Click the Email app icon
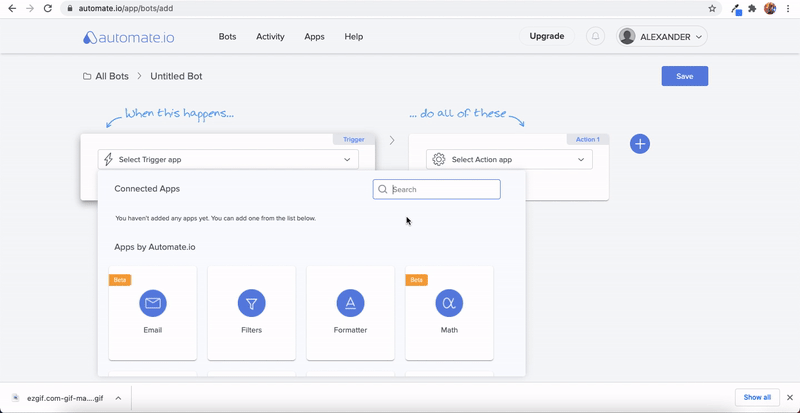The height and width of the screenshot is (413, 800). coord(153,303)
